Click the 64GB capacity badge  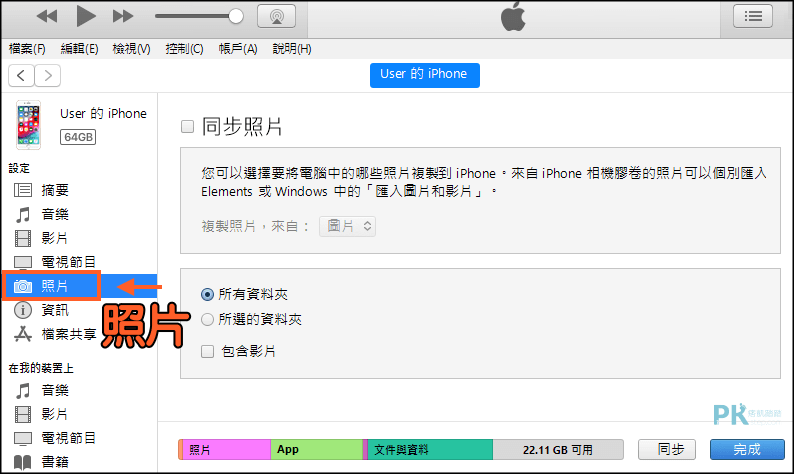[x=78, y=137]
